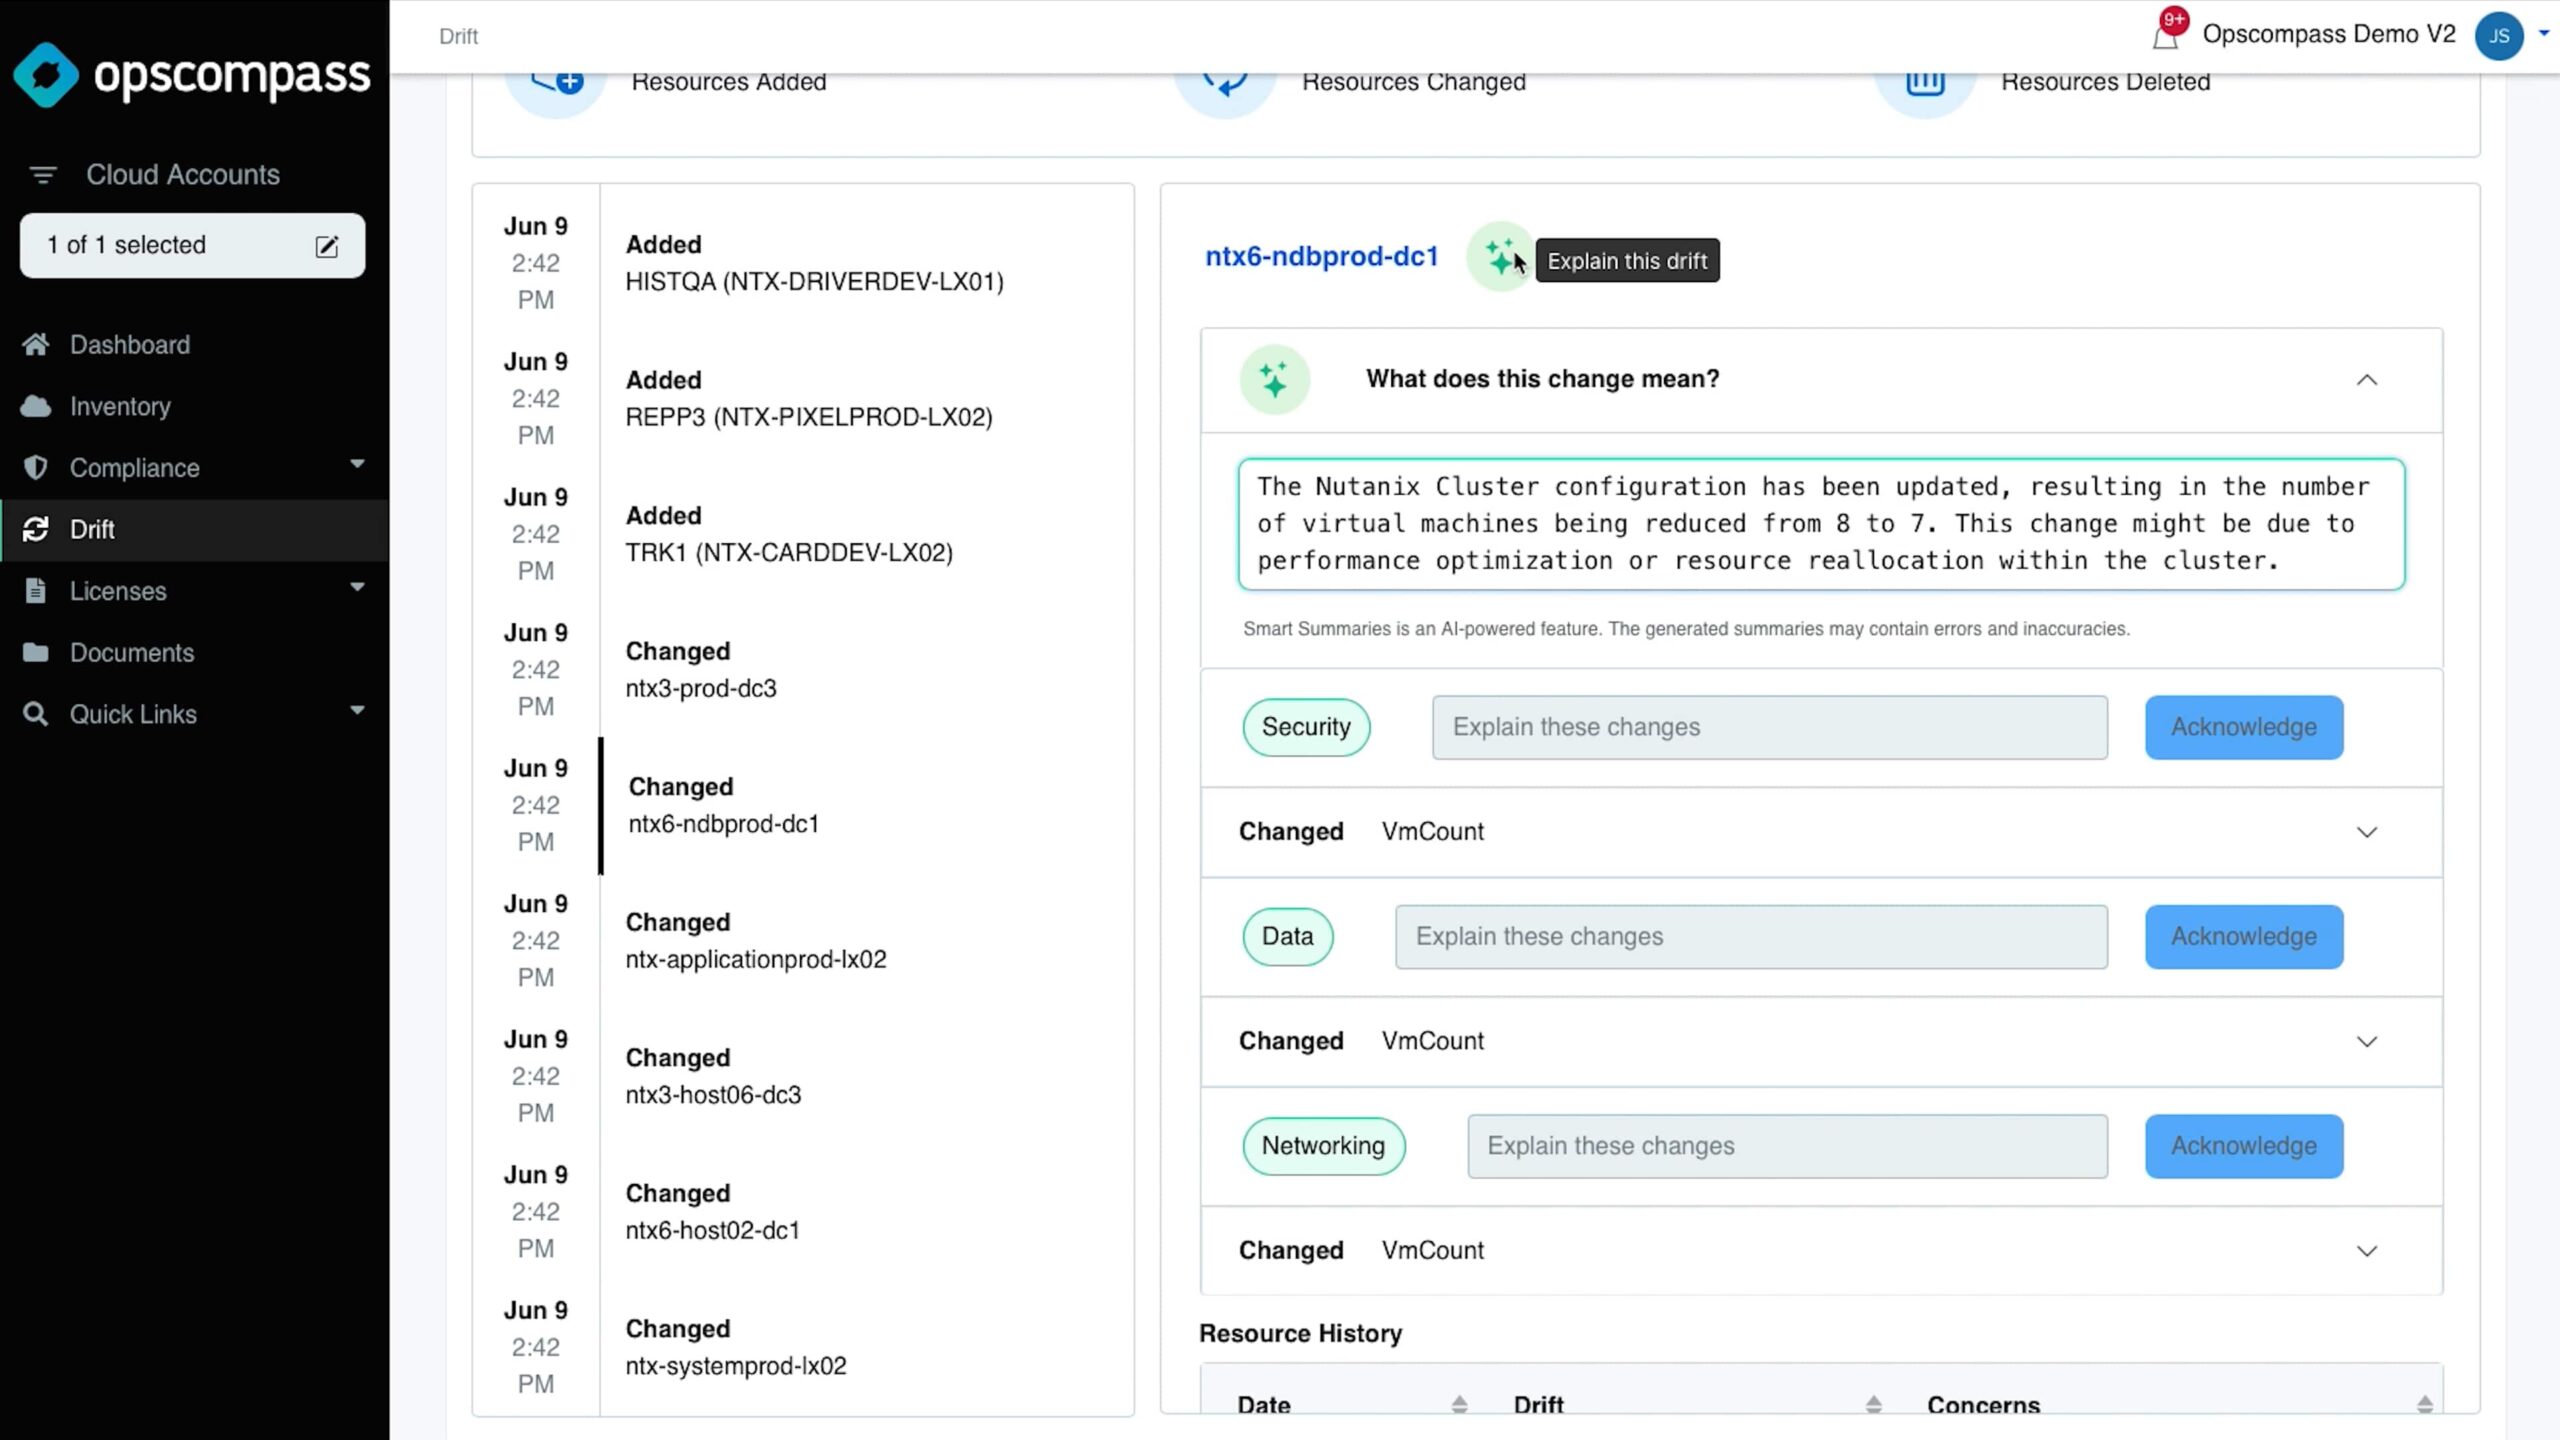Expand the Licenses submenu arrow
The height and width of the screenshot is (1440, 2560).
357,587
